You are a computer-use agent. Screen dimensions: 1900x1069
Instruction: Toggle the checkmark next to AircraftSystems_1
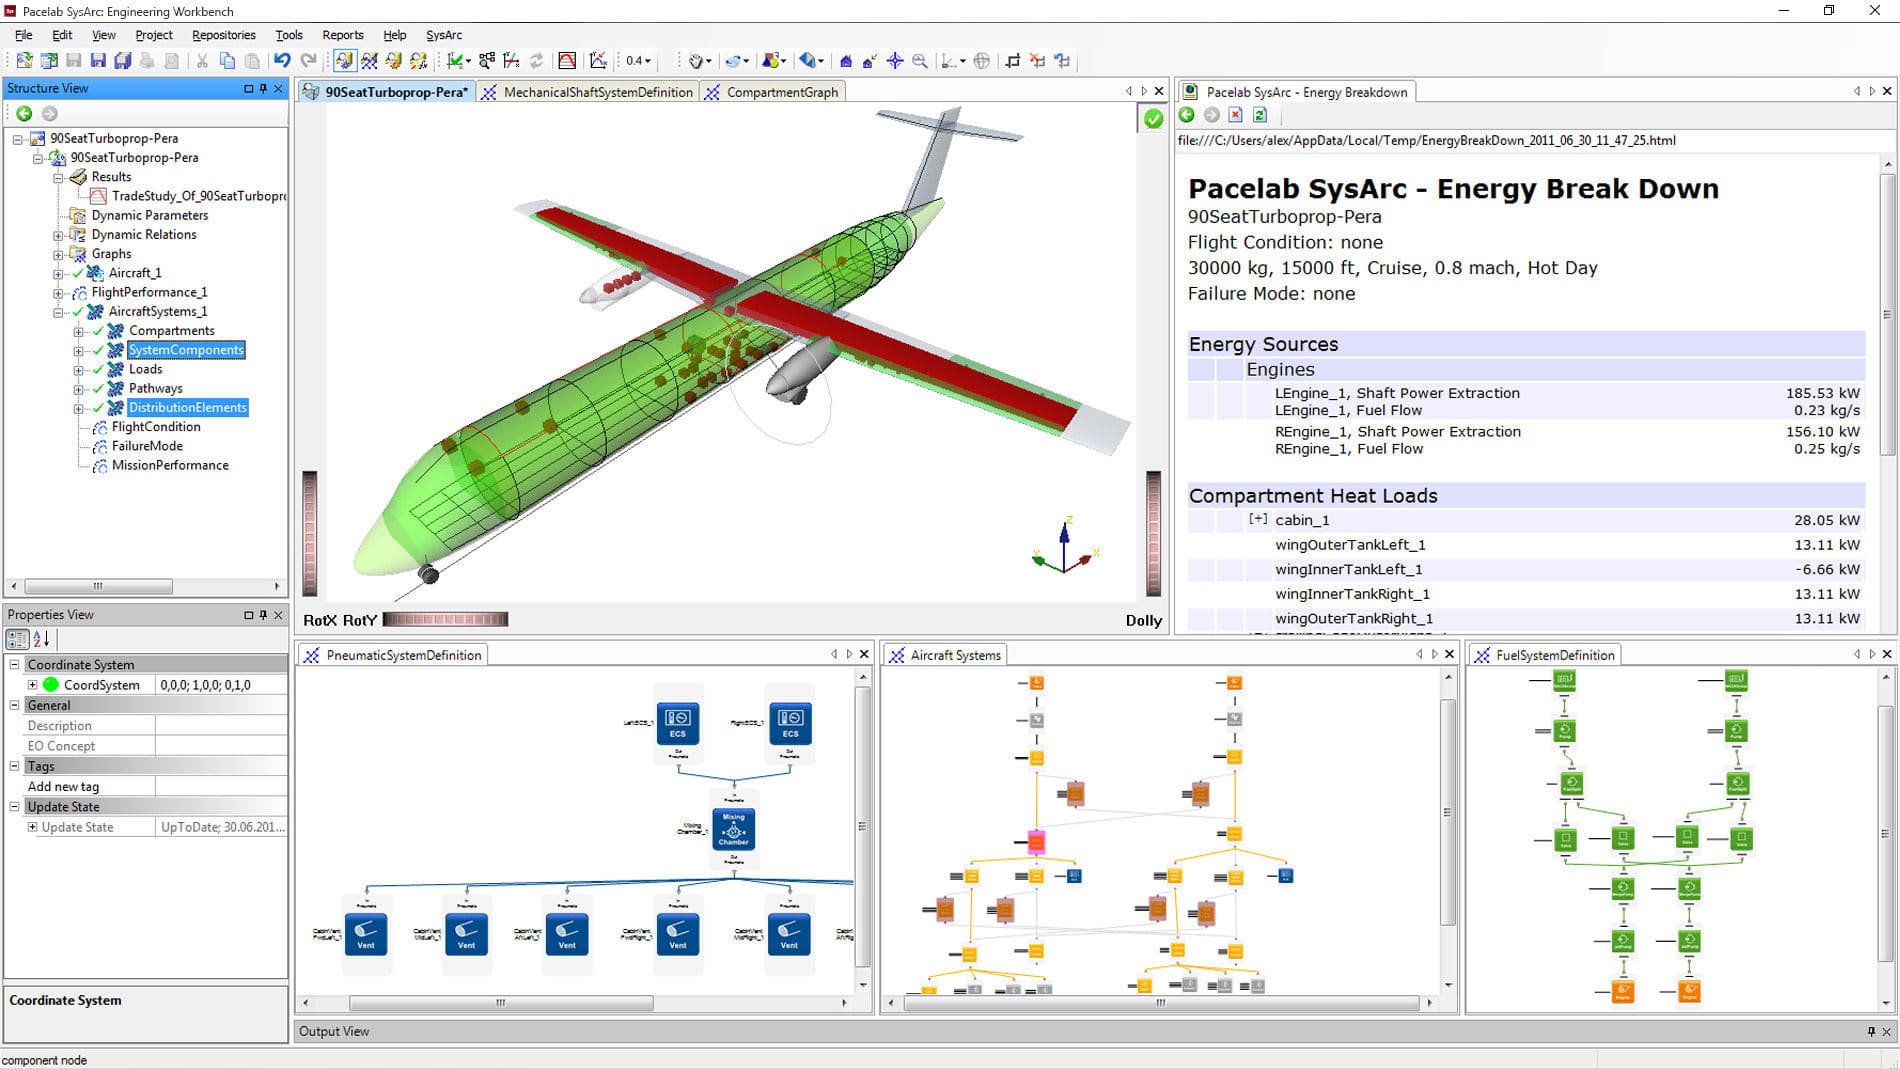click(x=77, y=312)
